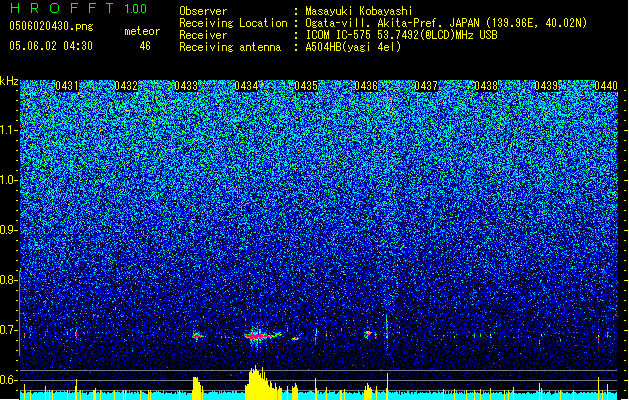This screenshot has height=400, width=629.
Task: Click the 0439 time marker
Action: [x=546, y=86]
